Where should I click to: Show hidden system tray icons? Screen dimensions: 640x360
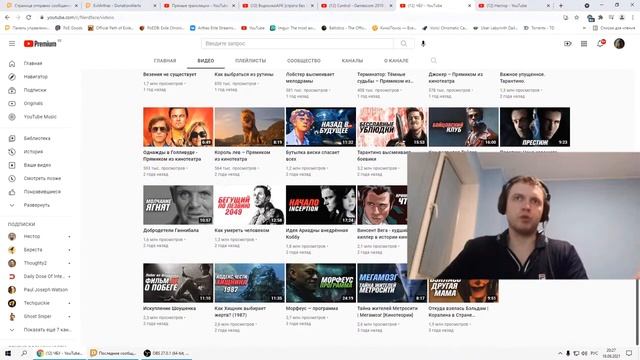(560, 353)
